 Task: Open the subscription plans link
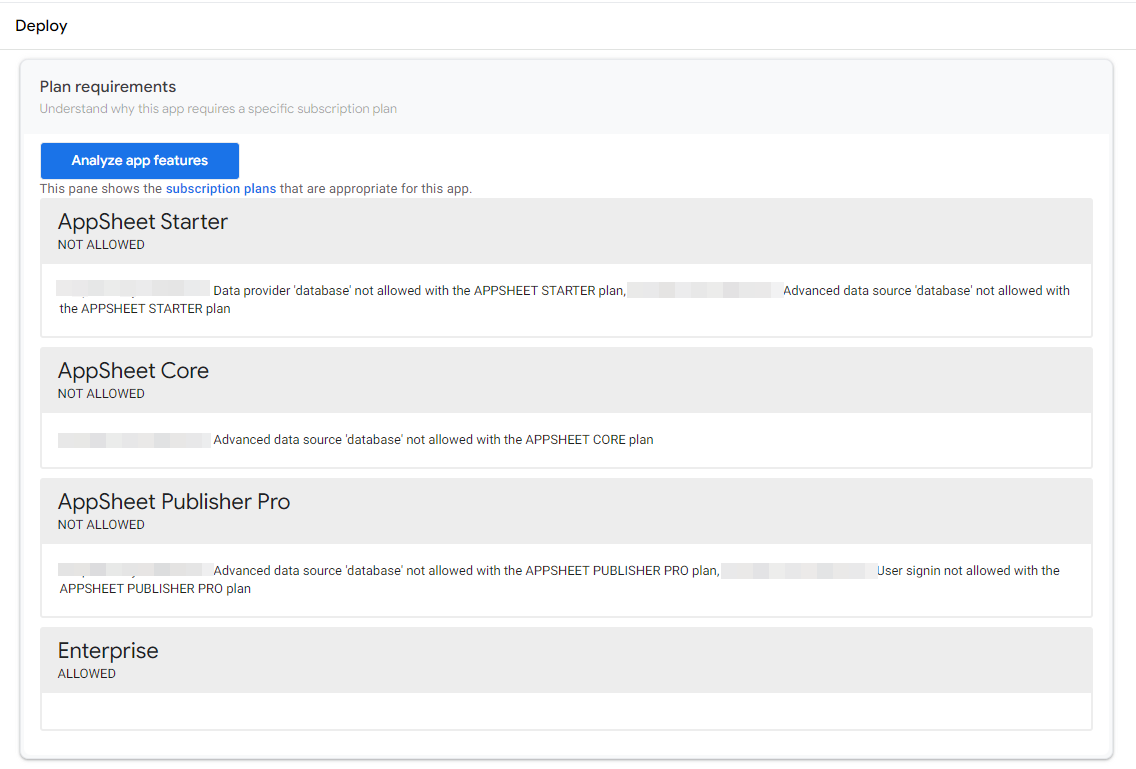point(220,188)
